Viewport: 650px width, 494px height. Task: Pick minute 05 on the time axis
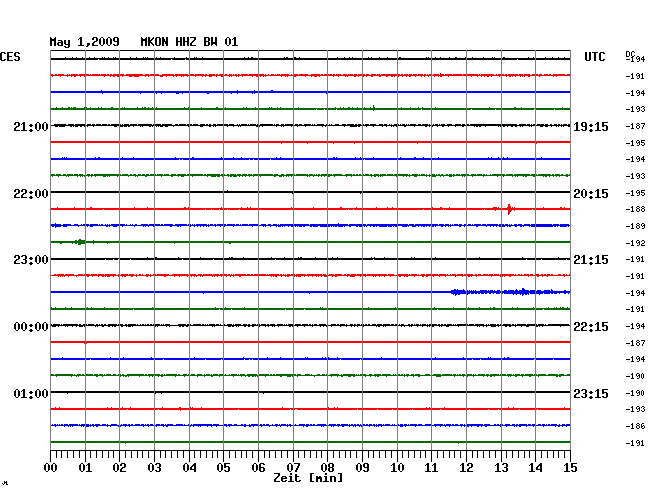(223, 468)
